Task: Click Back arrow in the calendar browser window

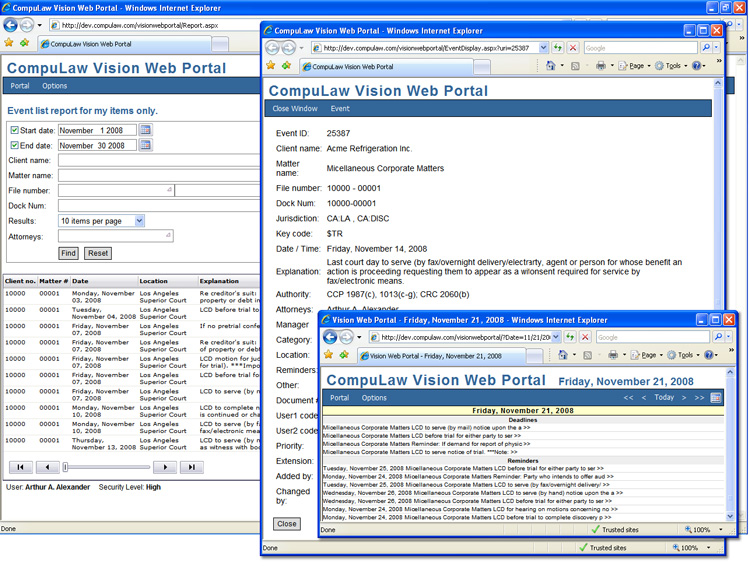Action: (x=330, y=337)
